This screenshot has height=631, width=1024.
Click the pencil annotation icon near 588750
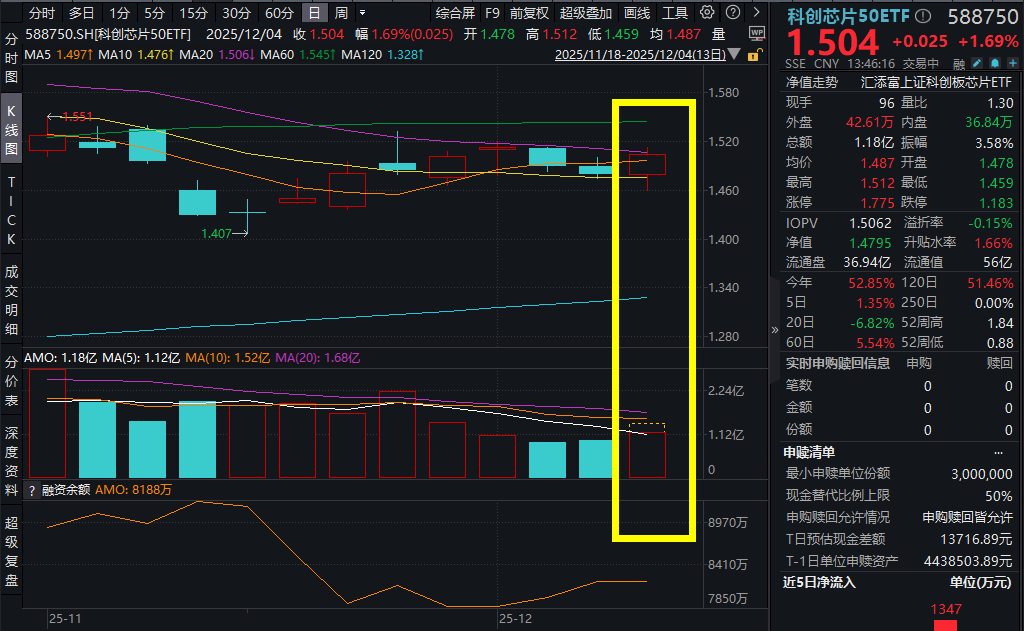977,63
